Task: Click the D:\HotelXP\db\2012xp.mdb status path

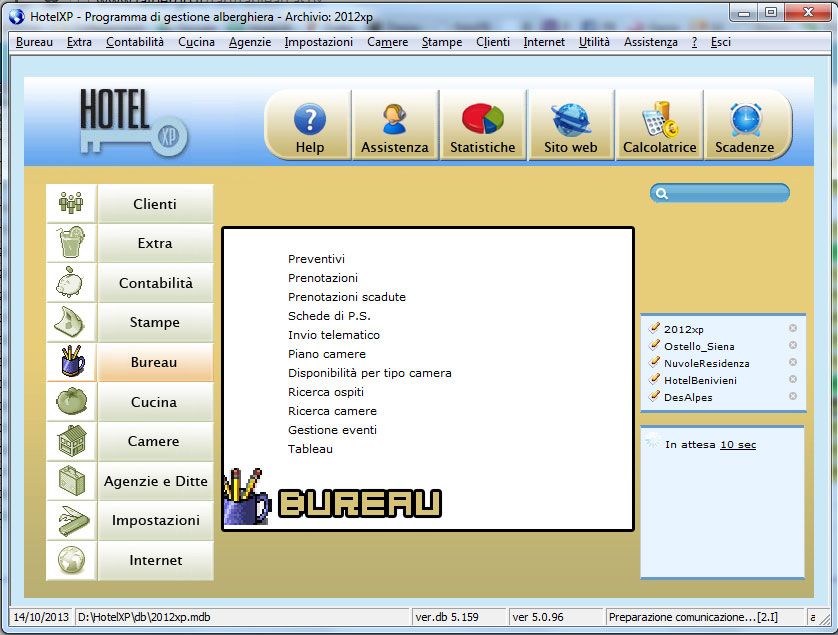Action: (144, 617)
